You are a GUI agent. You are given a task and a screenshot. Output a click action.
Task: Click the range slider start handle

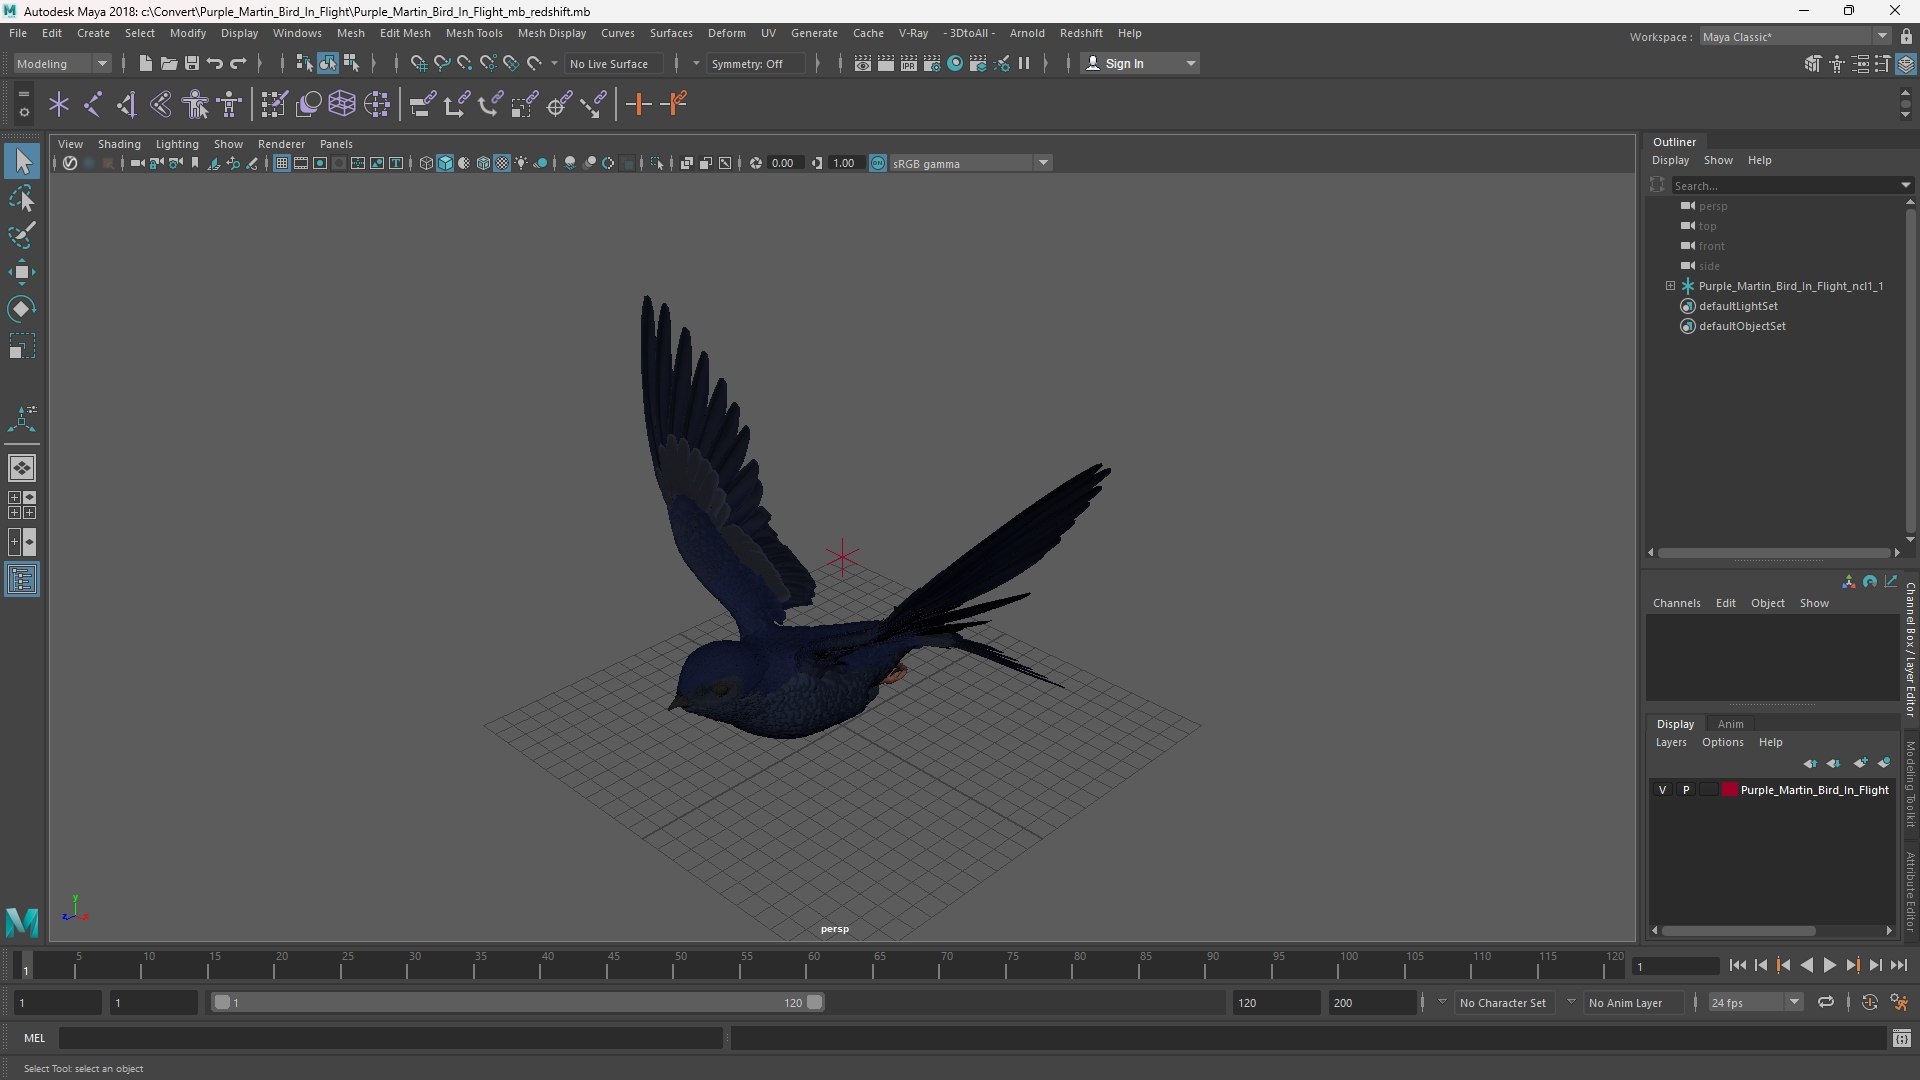coord(222,1002)
